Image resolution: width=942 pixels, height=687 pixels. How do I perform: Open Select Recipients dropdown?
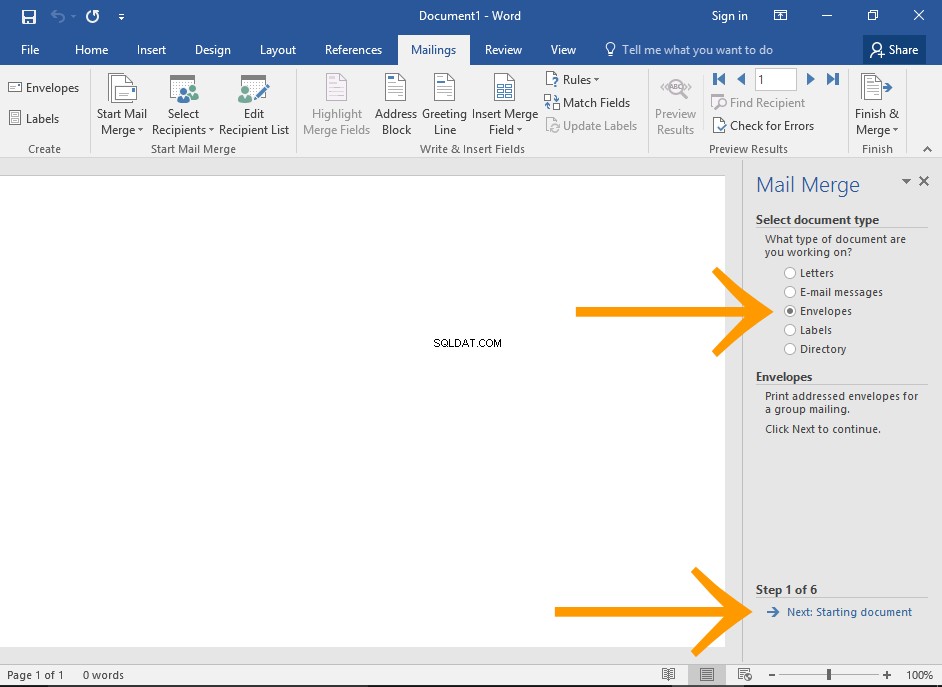tap(183, 105)
